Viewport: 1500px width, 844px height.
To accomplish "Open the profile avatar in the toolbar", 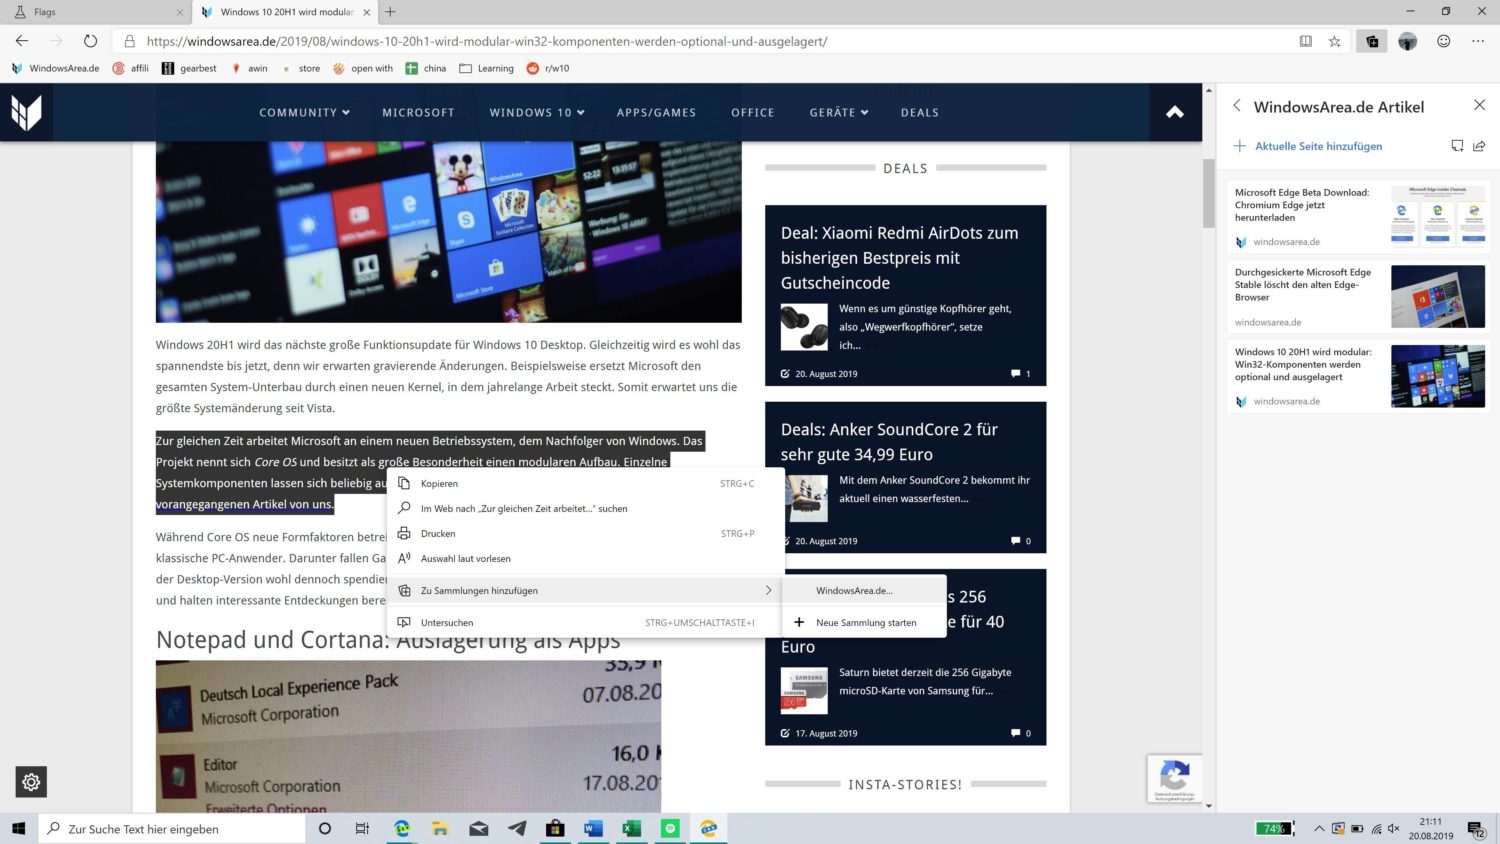I will (x=1407, y=41).
